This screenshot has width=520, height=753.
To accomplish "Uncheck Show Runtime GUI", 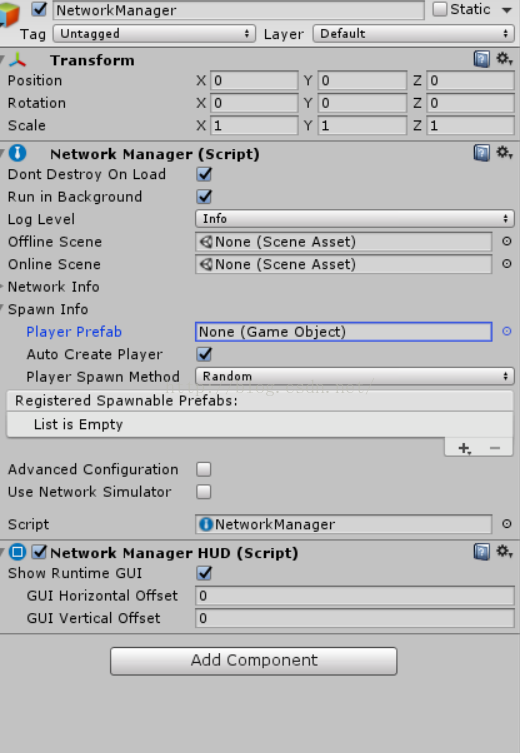I will pos(204,573).
